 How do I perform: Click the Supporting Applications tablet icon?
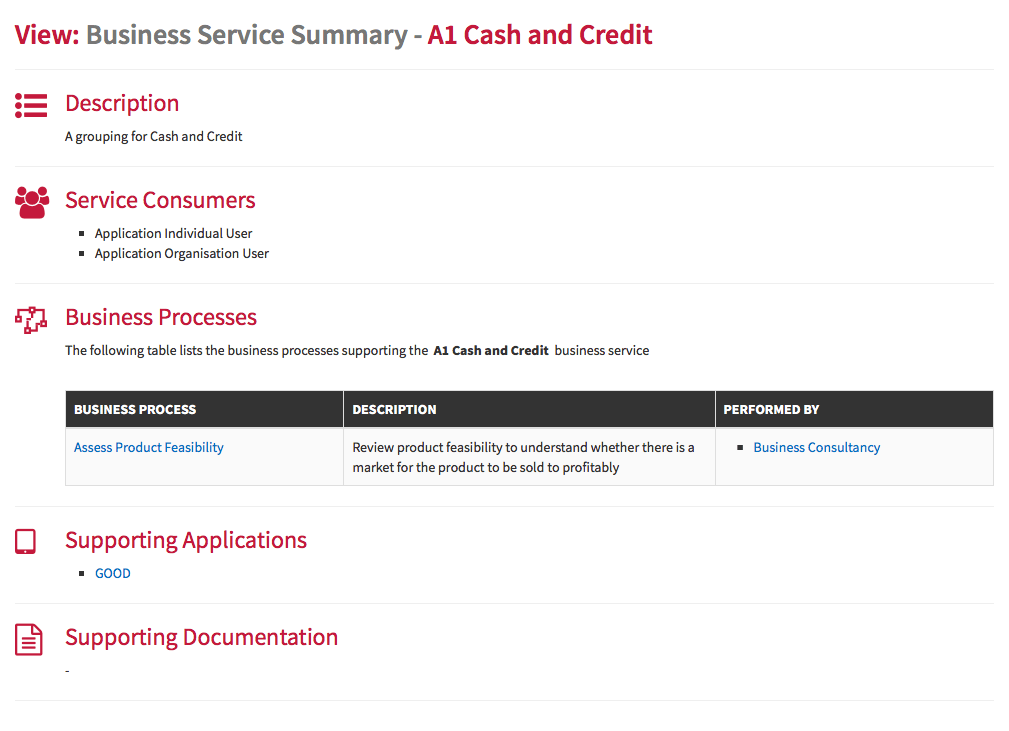(25, 542)
